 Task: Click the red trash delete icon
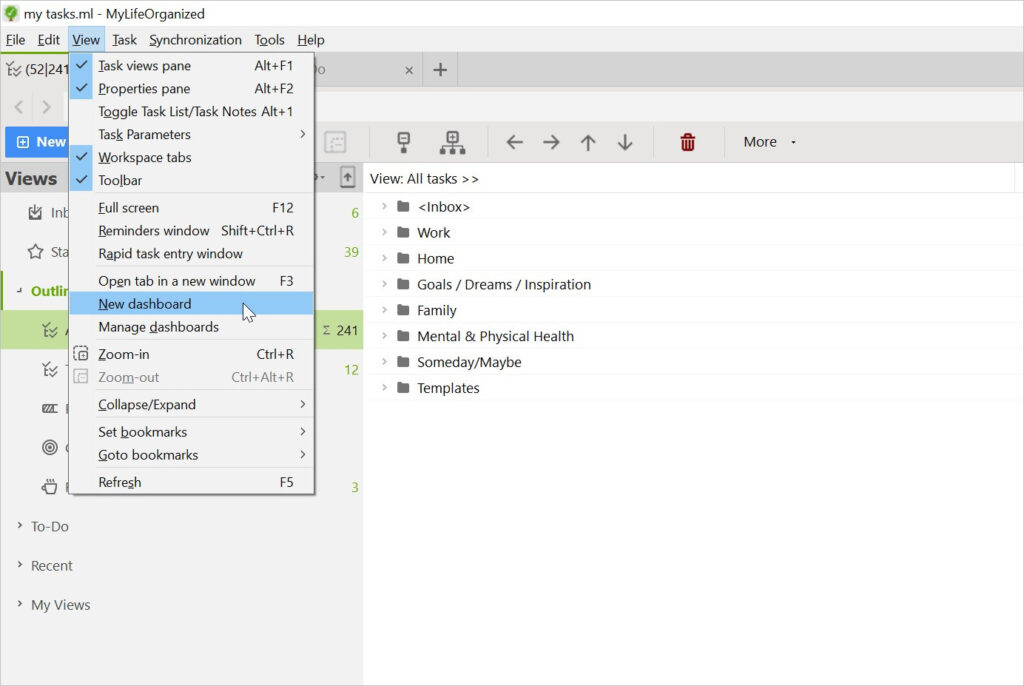(688, 142)
